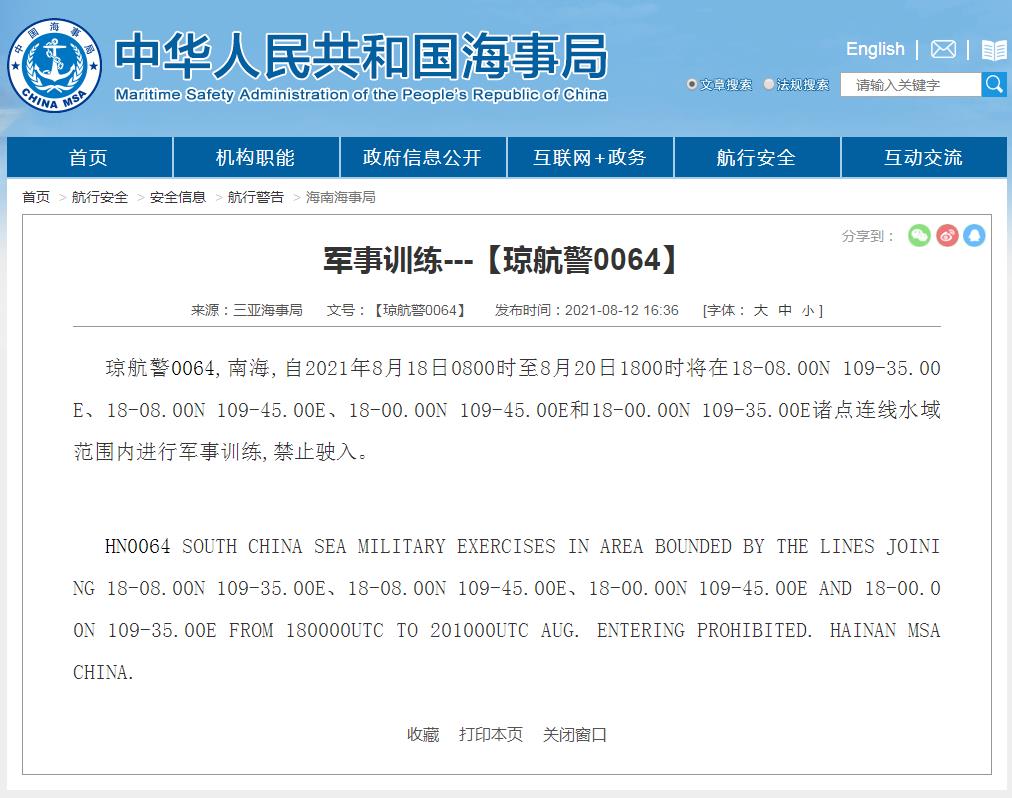Open the 机构职能 navigation menu
The image size is (1012, 798).
[255, 158]
